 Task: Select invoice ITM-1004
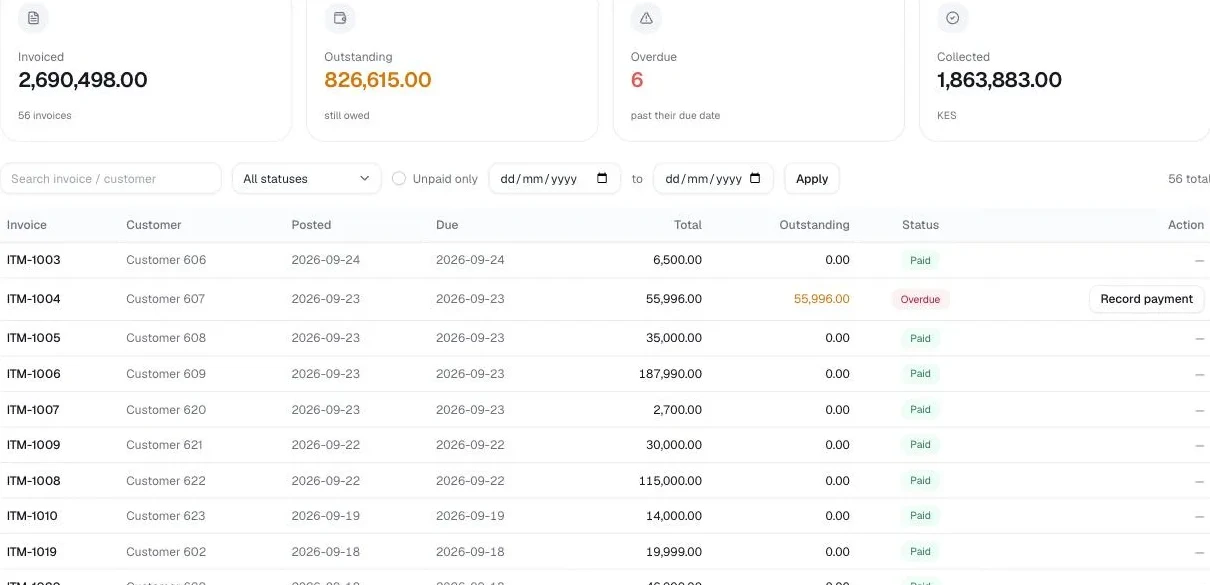coord(34,299)
